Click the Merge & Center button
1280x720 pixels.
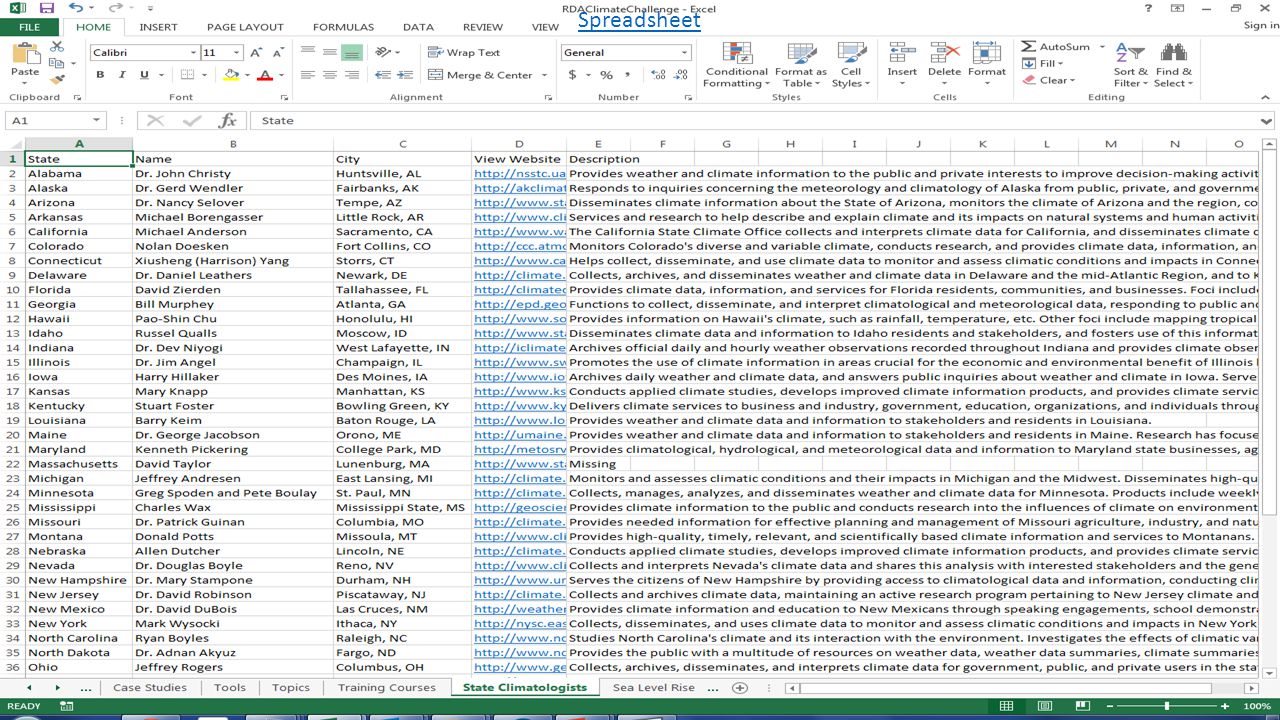click(x=481, y=75)
